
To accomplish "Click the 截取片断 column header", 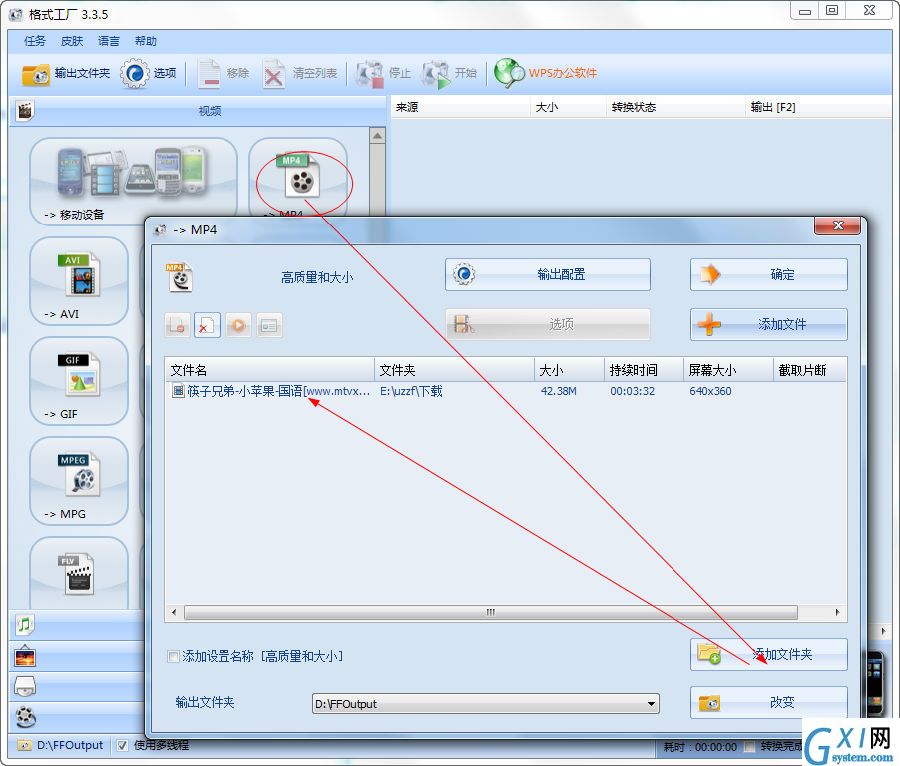I will tap(810, 370).
